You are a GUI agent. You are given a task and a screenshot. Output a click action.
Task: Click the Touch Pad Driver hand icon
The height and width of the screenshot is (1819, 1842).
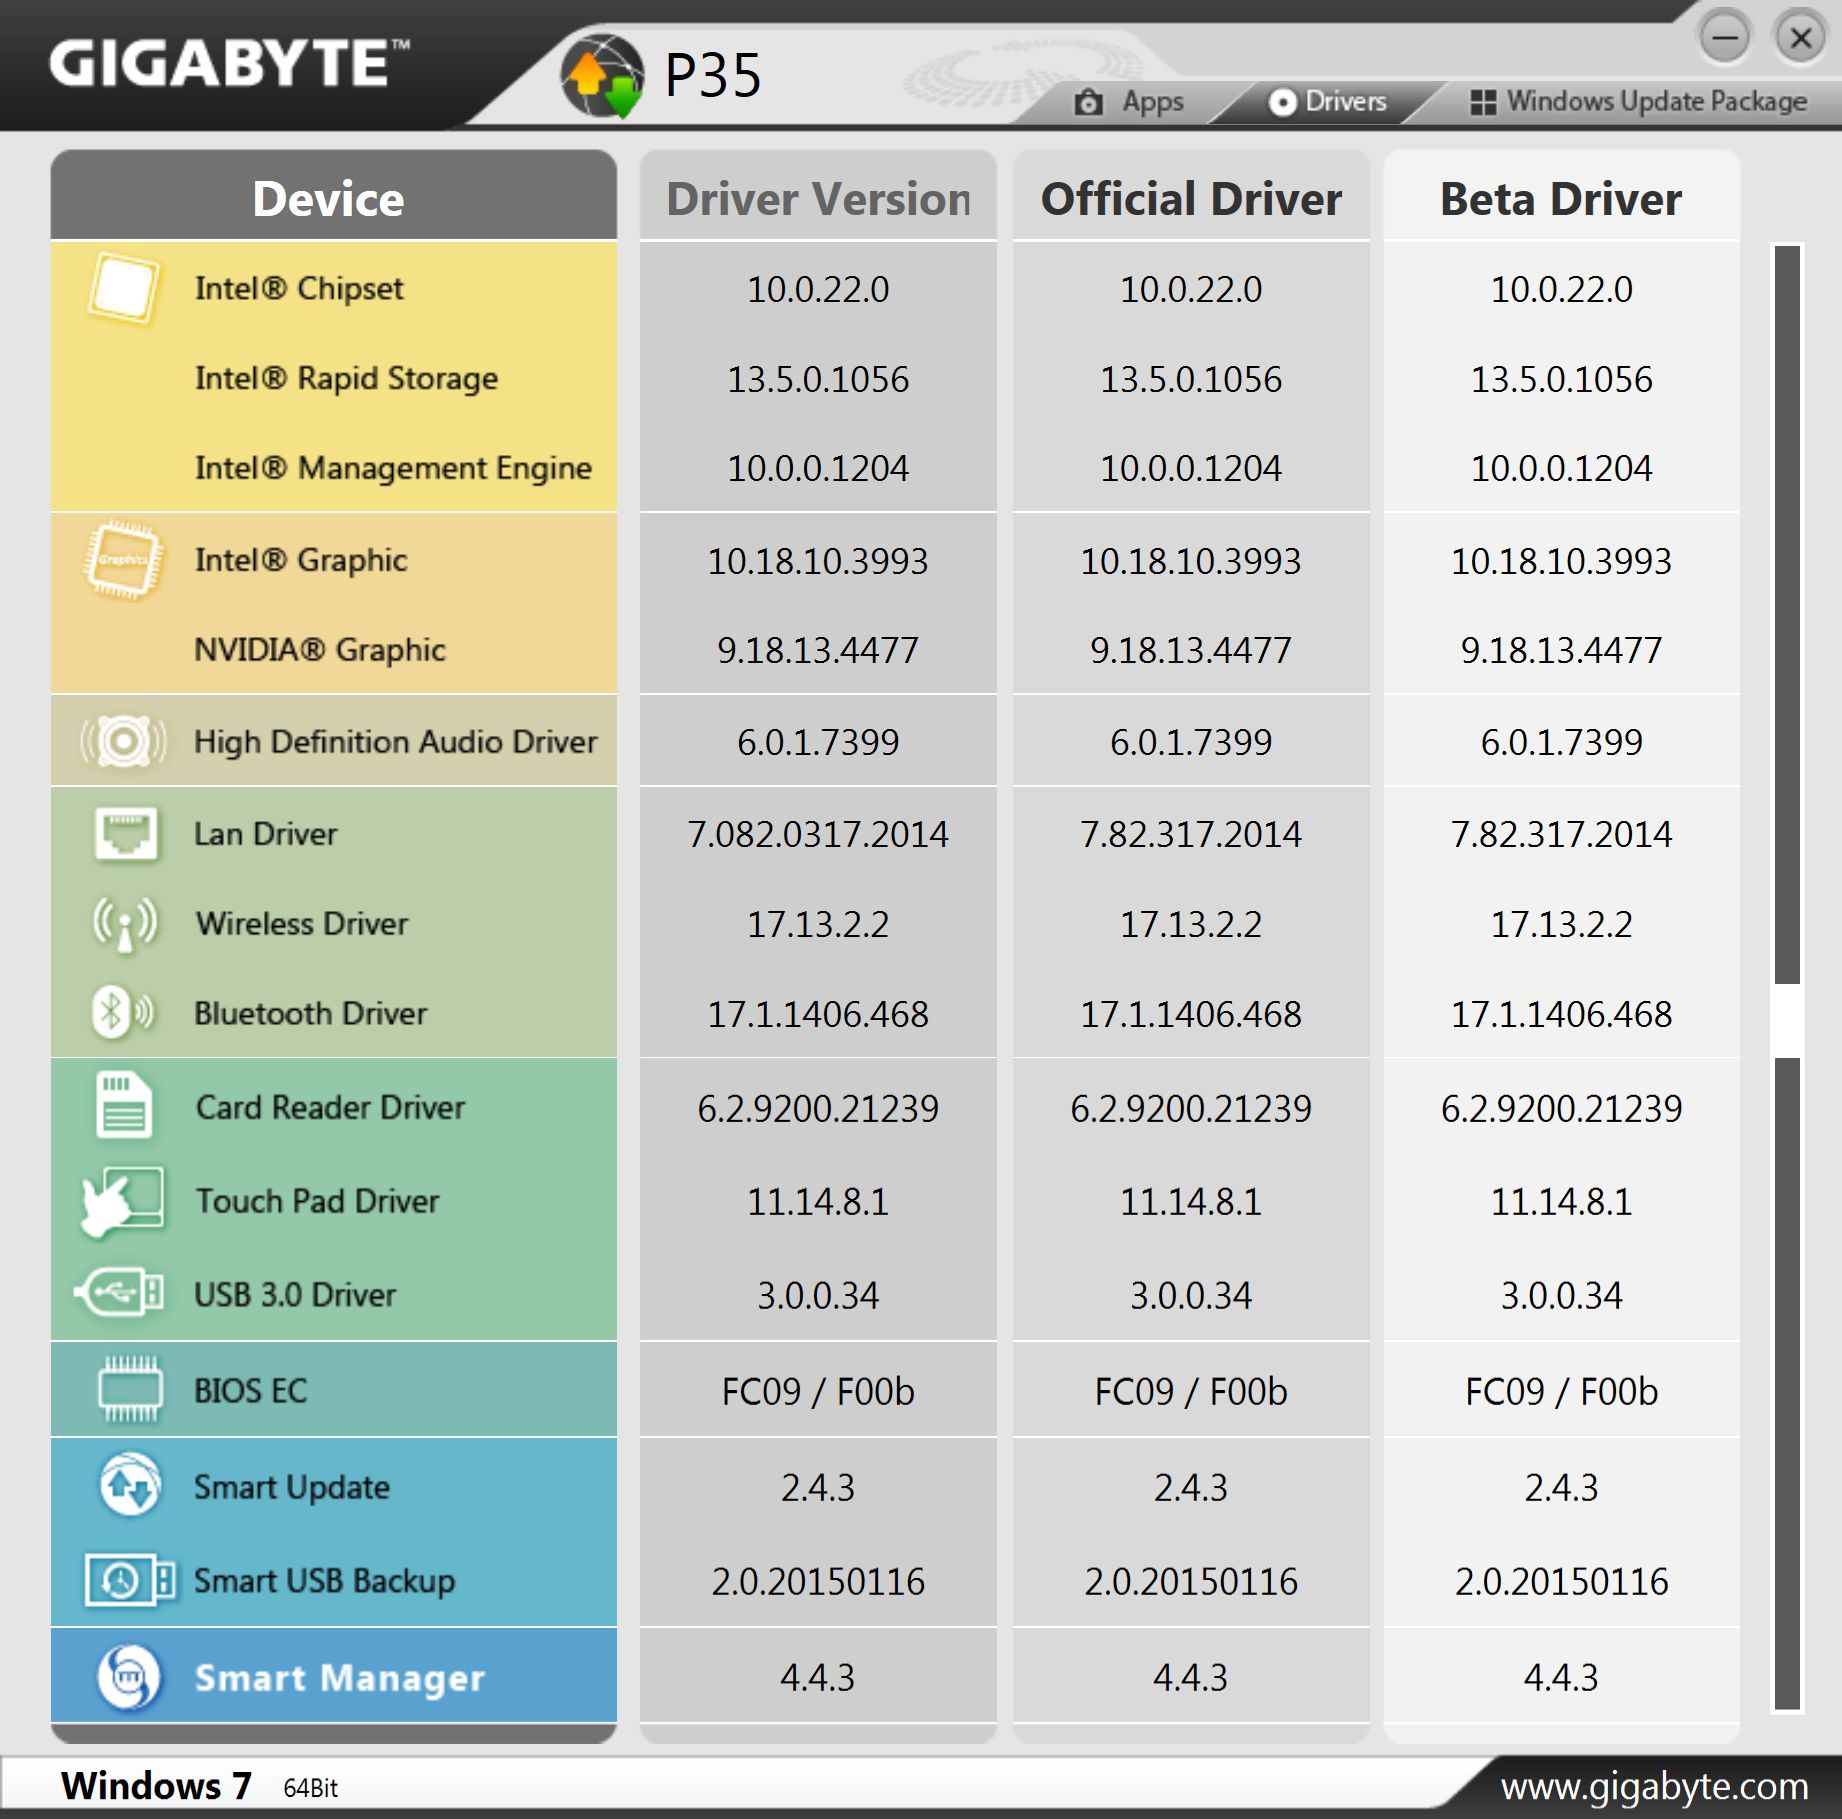[x=122, y=1201]
